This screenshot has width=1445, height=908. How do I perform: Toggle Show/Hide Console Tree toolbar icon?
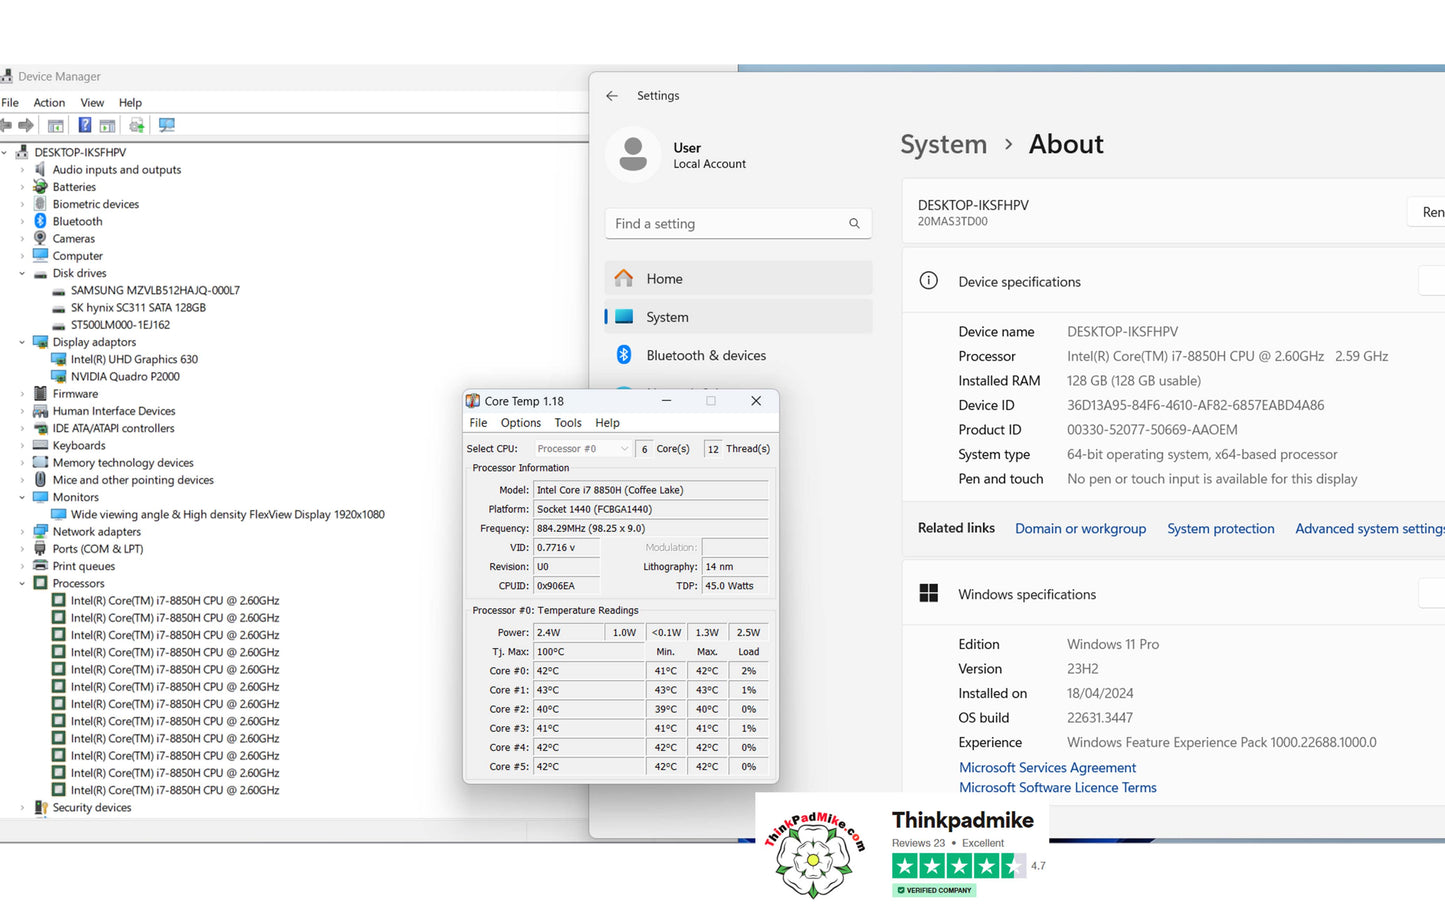56,125
